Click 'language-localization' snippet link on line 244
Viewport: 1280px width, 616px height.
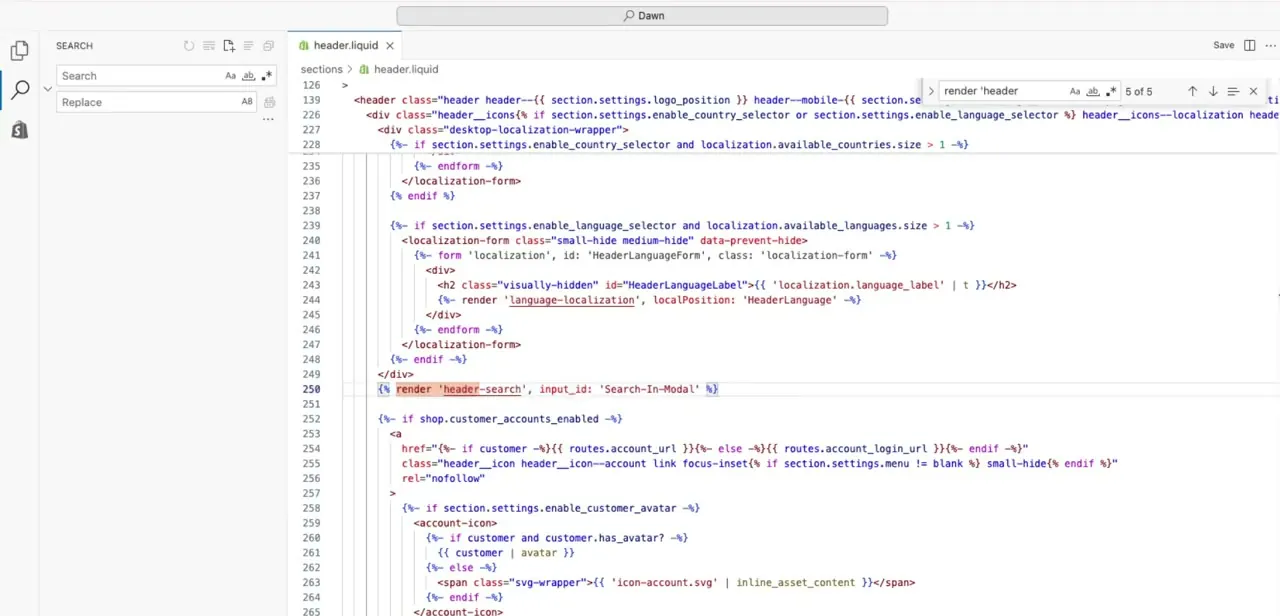(x=571, y=300)
